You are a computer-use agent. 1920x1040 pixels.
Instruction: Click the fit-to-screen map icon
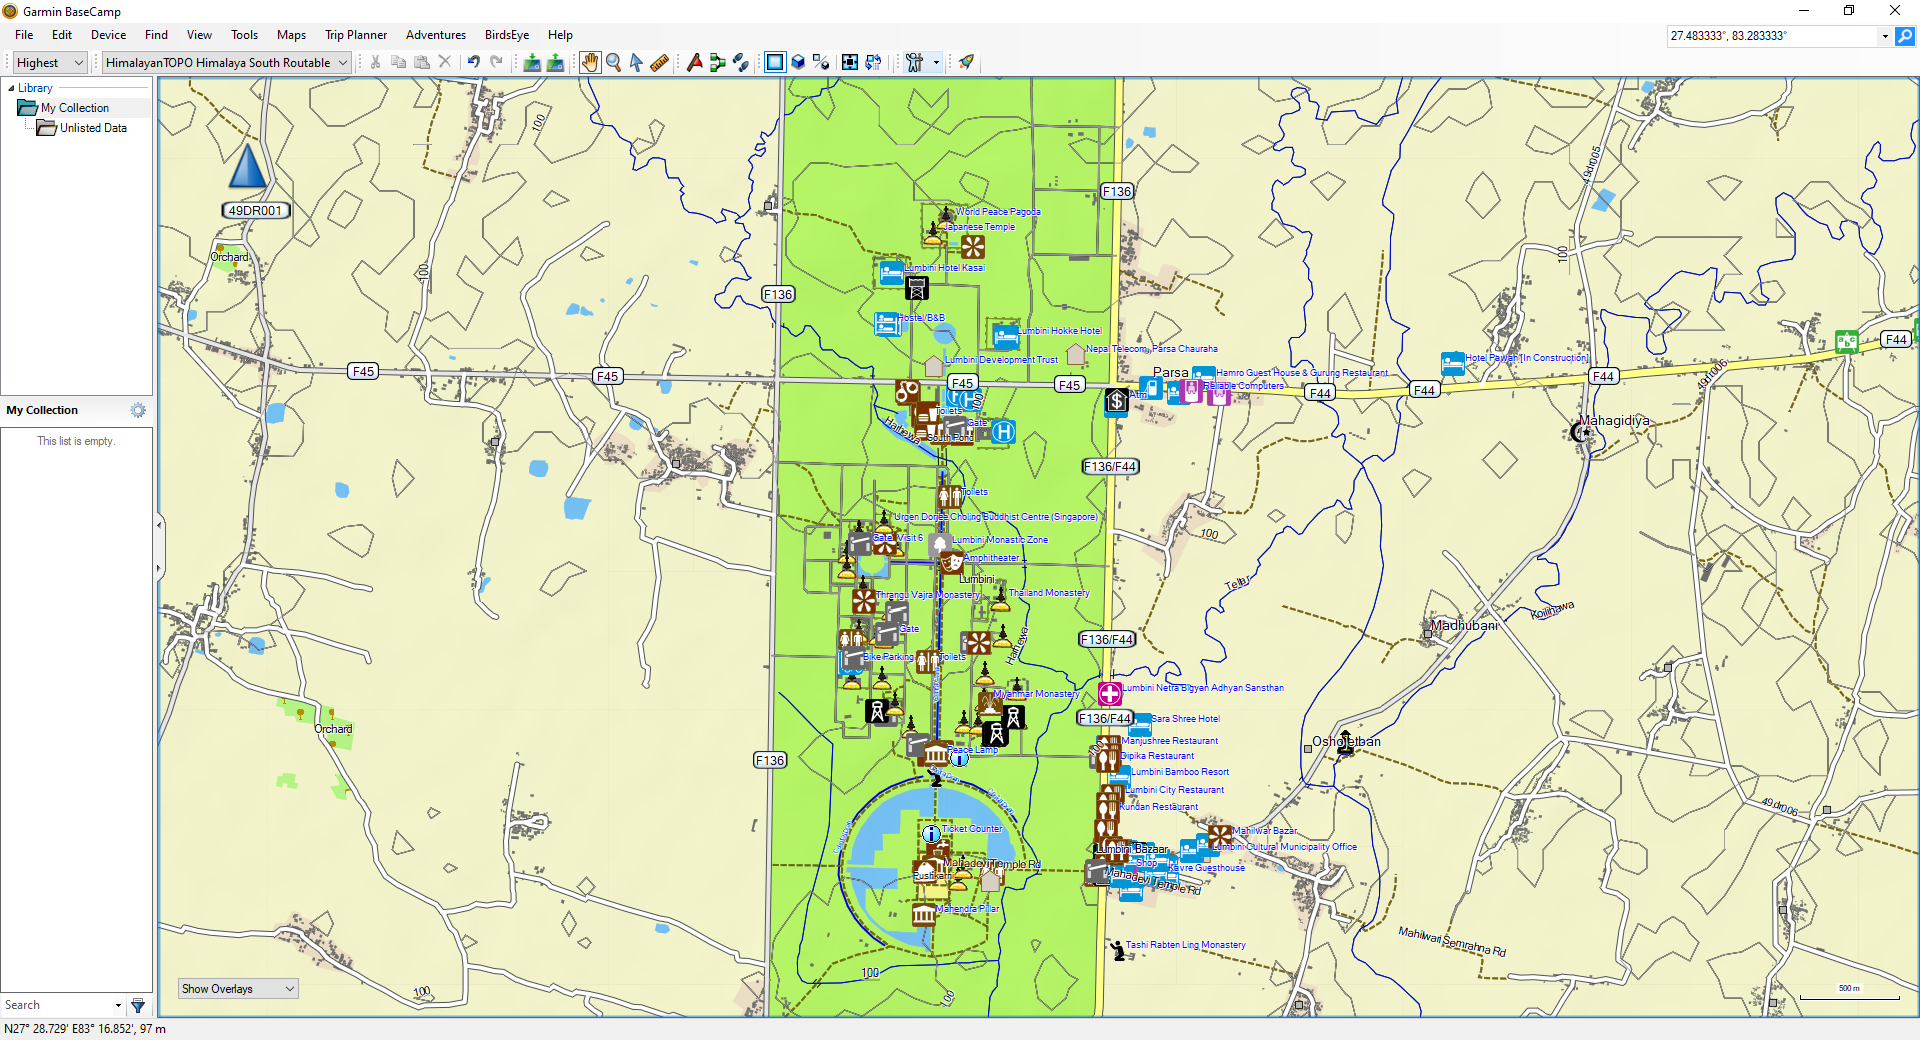point(849,62)
